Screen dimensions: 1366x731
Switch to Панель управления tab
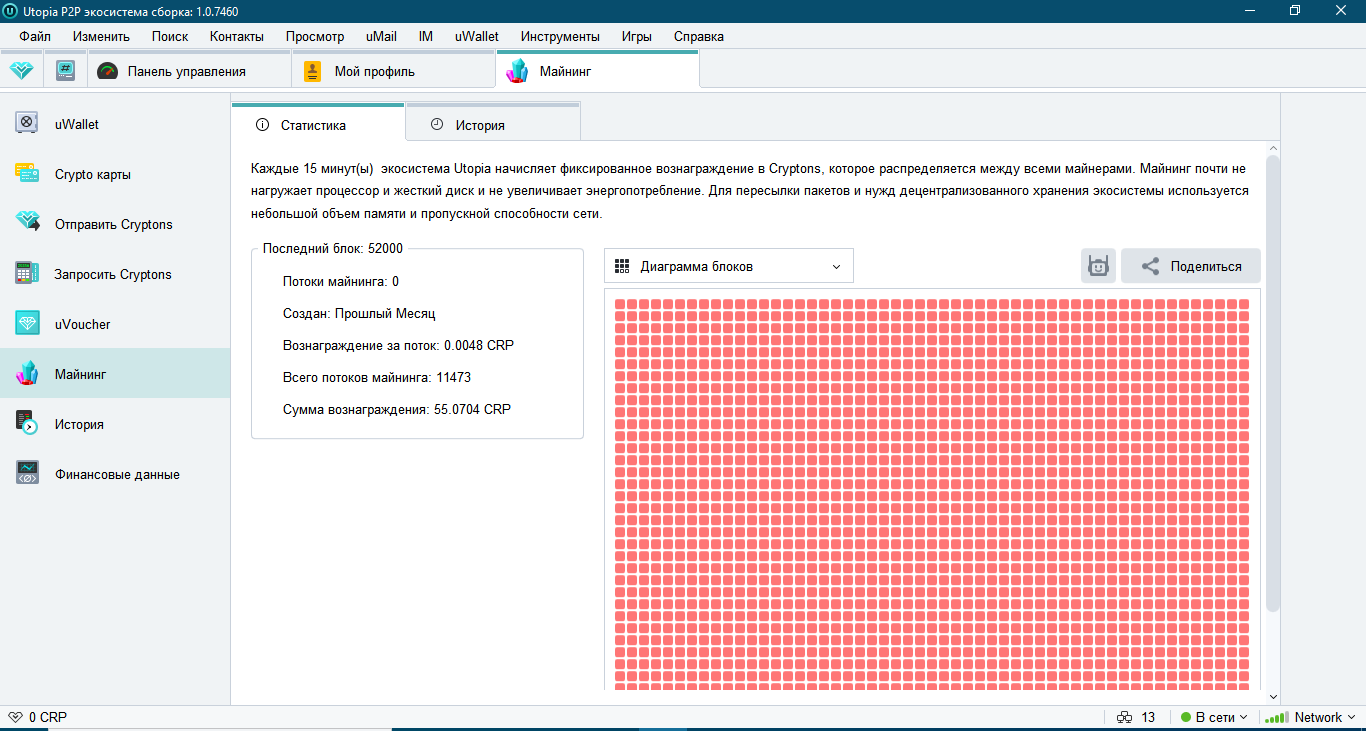tap(190, 71)
